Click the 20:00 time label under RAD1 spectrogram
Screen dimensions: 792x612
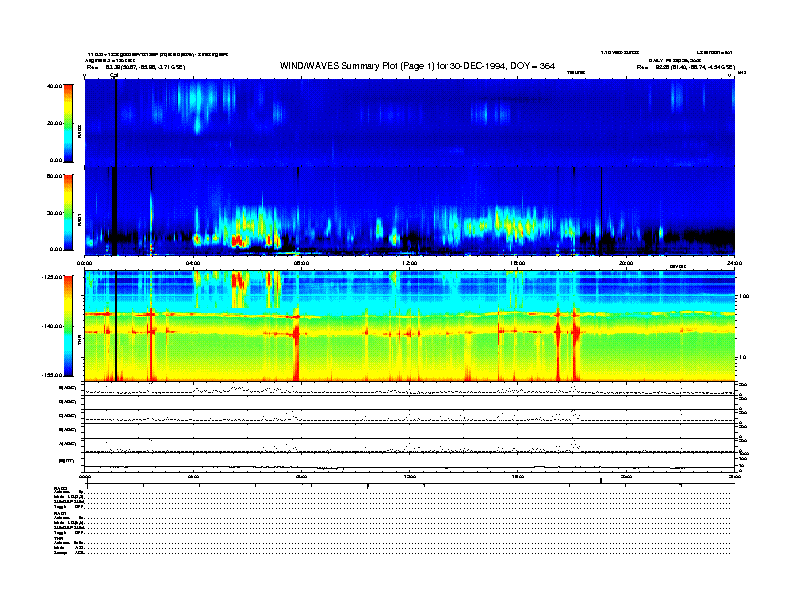coord(626,263)
